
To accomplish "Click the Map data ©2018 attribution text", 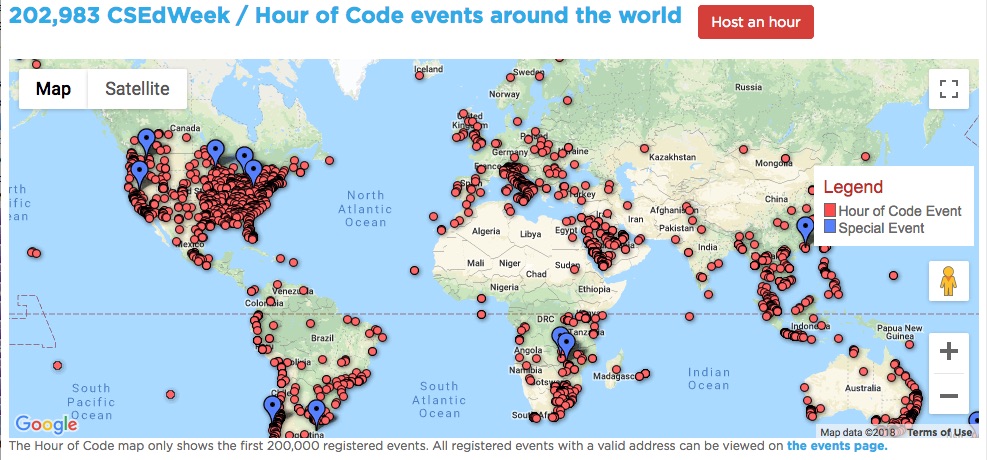I will pos(859,432).
